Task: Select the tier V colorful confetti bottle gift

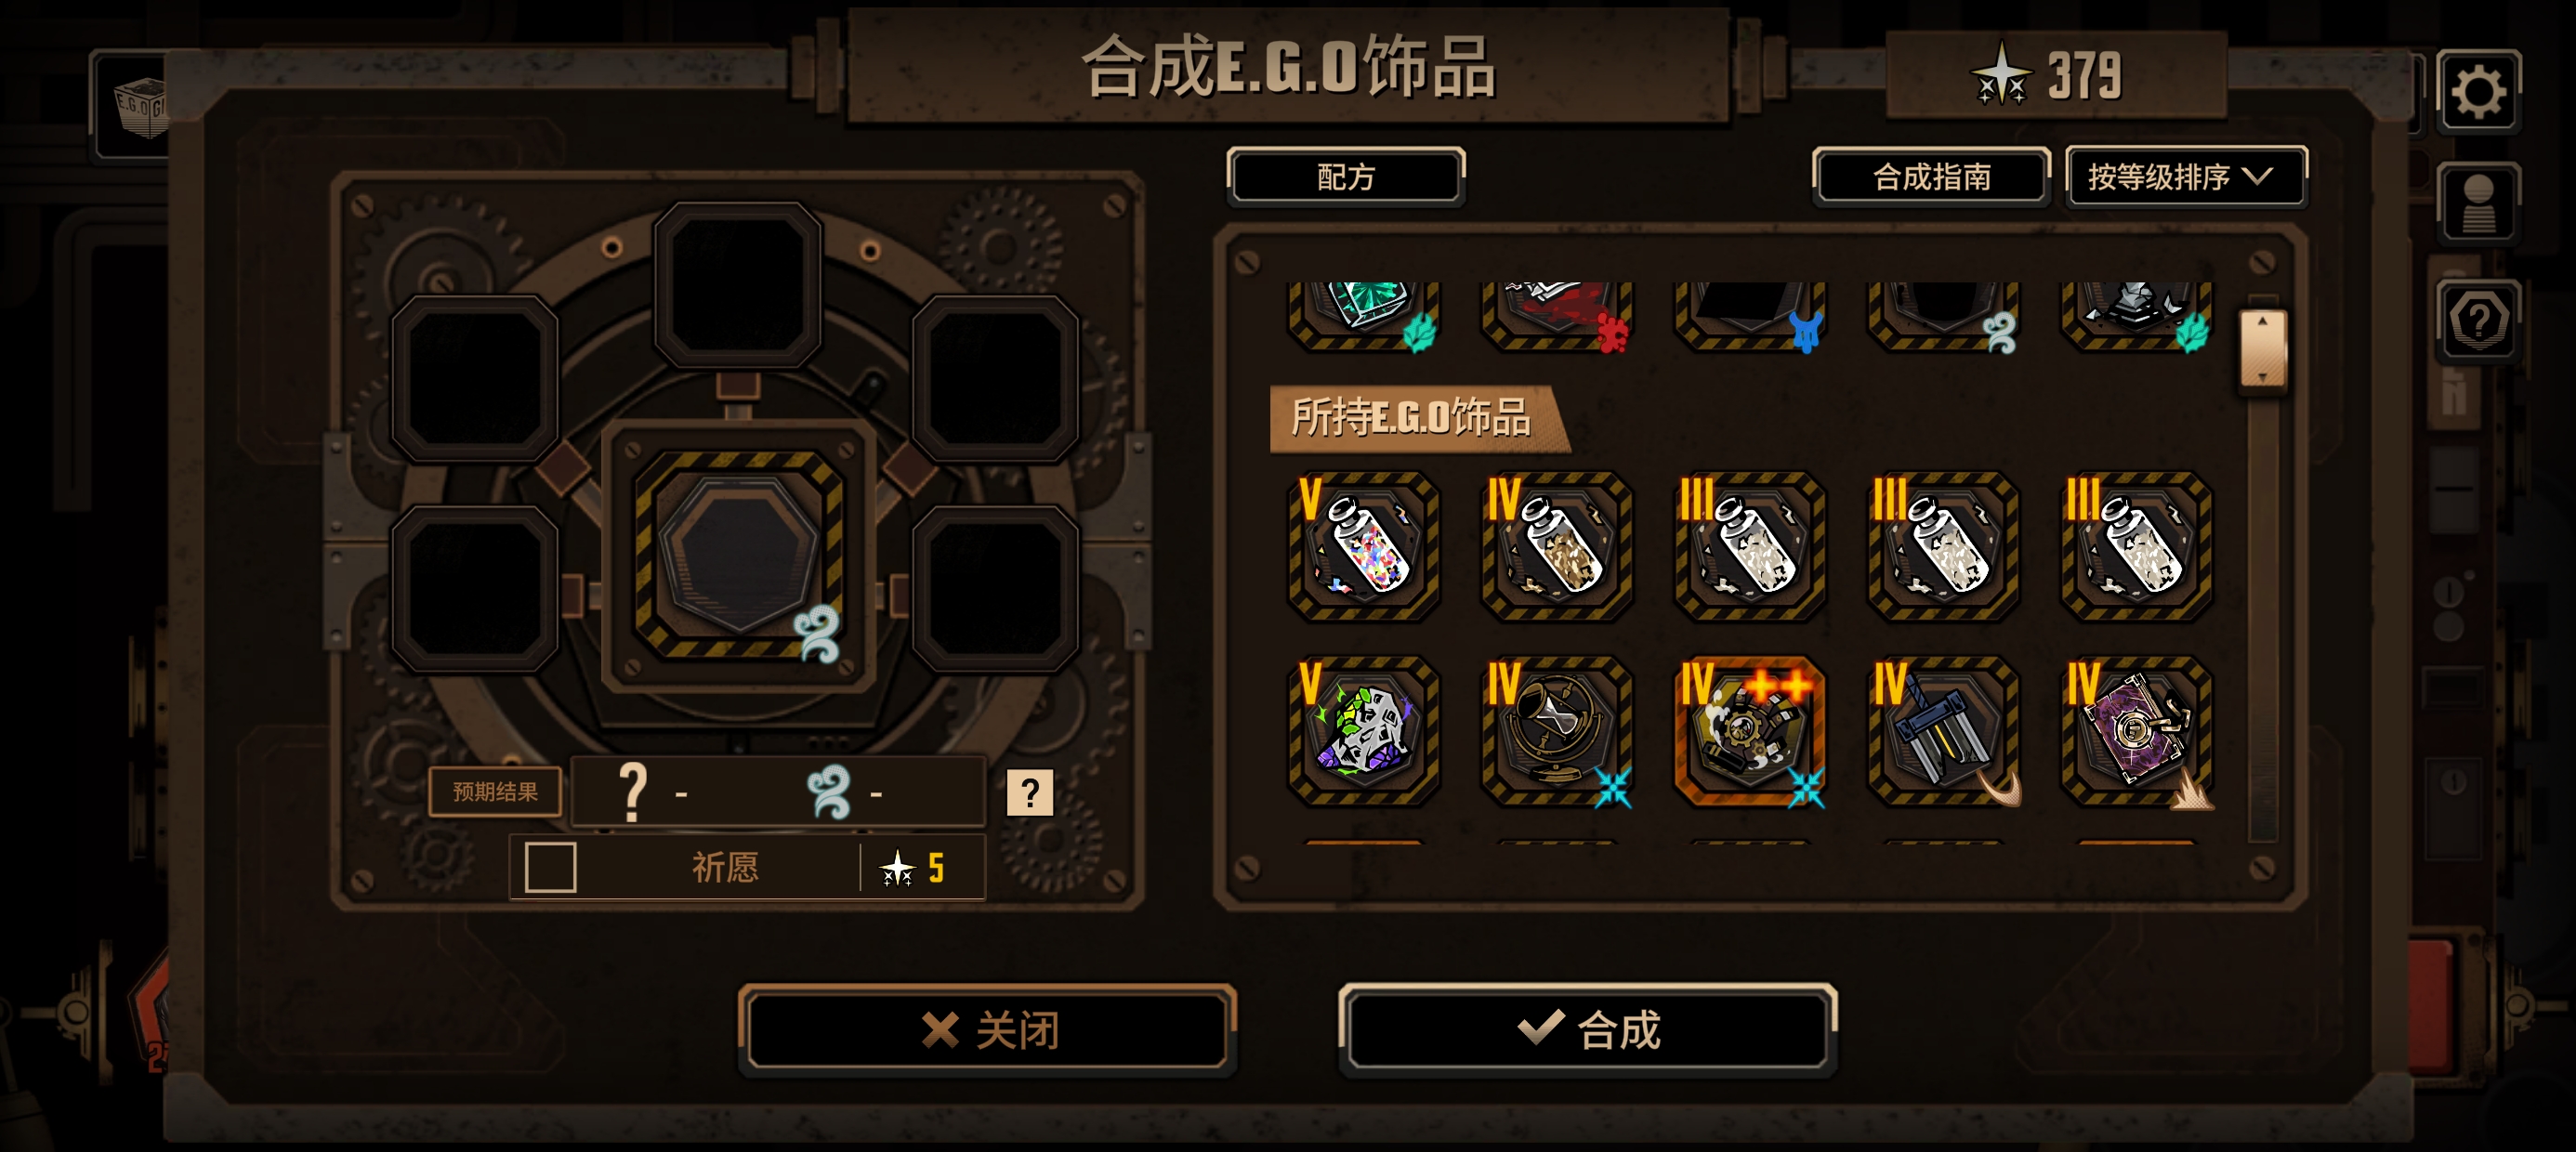Action: click(1364, 546)
